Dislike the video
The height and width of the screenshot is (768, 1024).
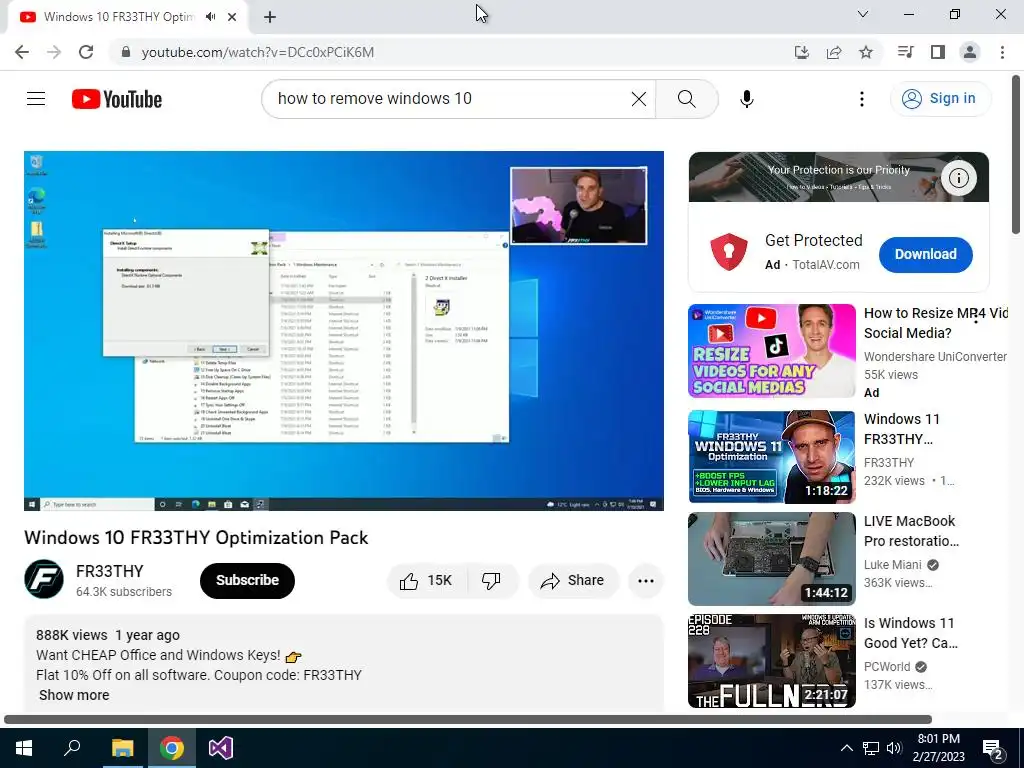[x=491, y=581]
